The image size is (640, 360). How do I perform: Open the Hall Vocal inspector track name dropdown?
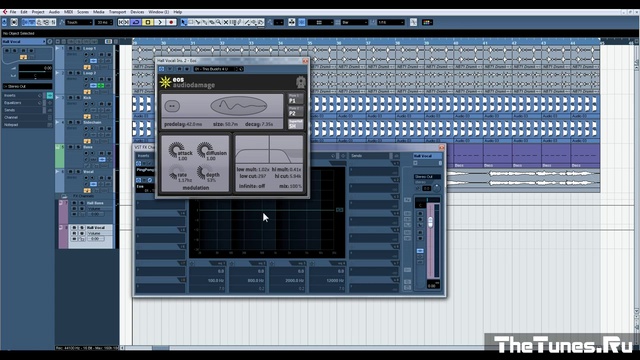coord(23,42)
